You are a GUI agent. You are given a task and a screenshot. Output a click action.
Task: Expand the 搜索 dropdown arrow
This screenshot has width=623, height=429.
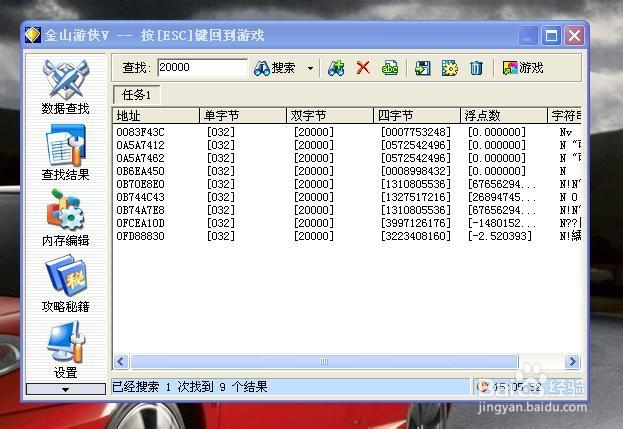click(x=310, y=68)
